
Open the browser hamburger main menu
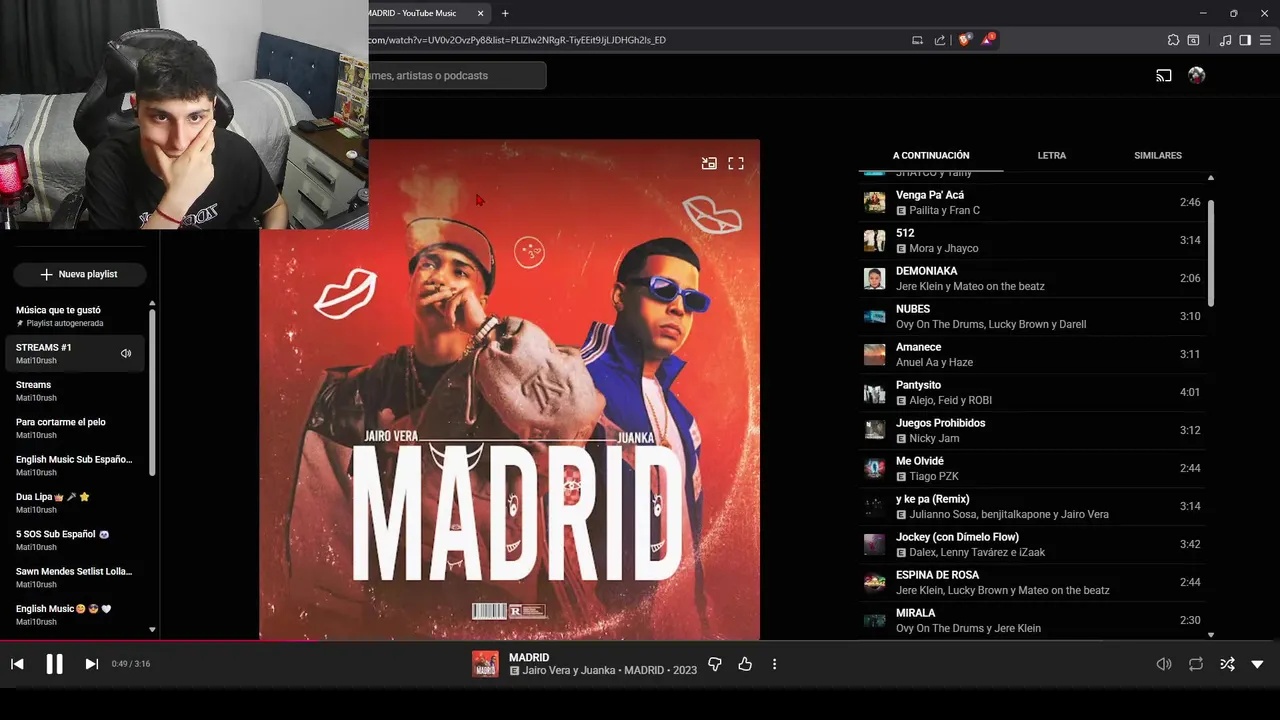(1266, 40)
